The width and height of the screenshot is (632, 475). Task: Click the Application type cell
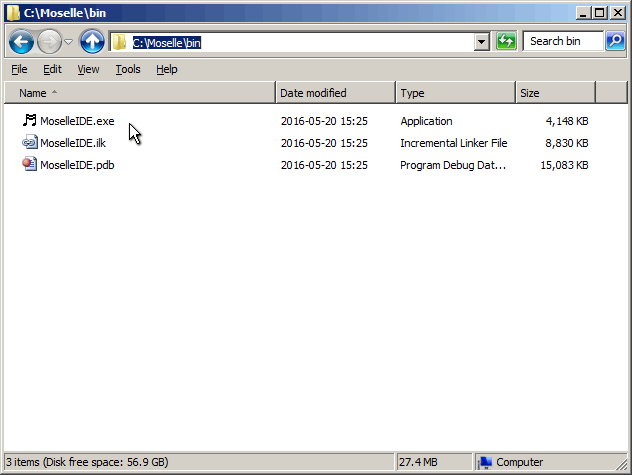(x=426, y=121)
